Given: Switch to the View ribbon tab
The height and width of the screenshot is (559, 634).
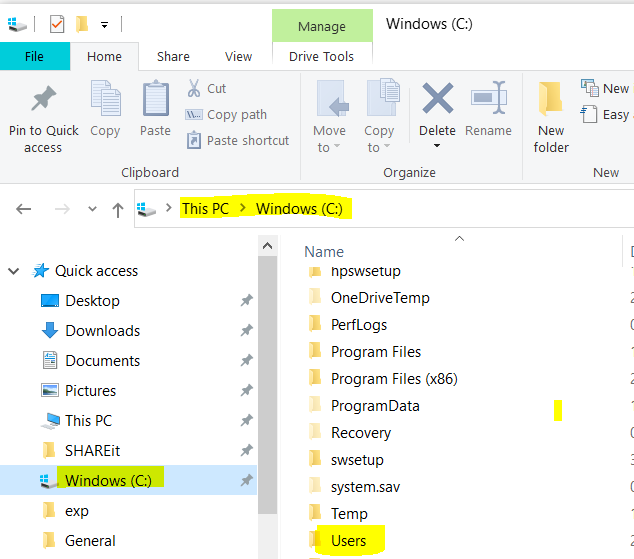Looking at the screenshot, I should tap(239, 56).
